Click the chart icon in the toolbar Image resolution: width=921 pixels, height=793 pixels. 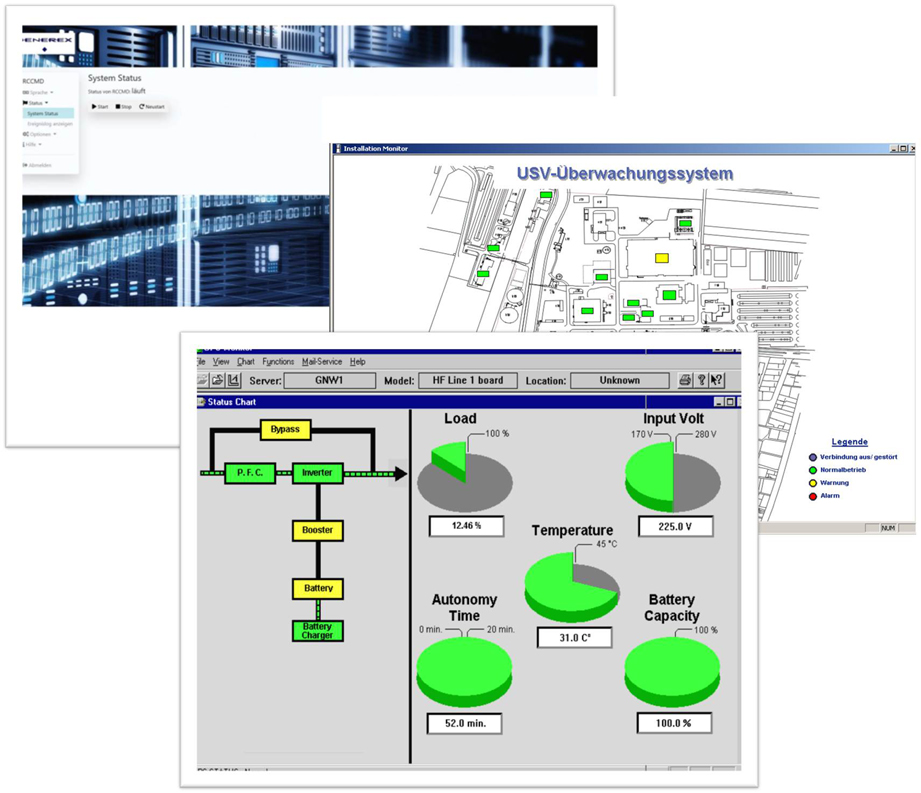click(233, 380)
